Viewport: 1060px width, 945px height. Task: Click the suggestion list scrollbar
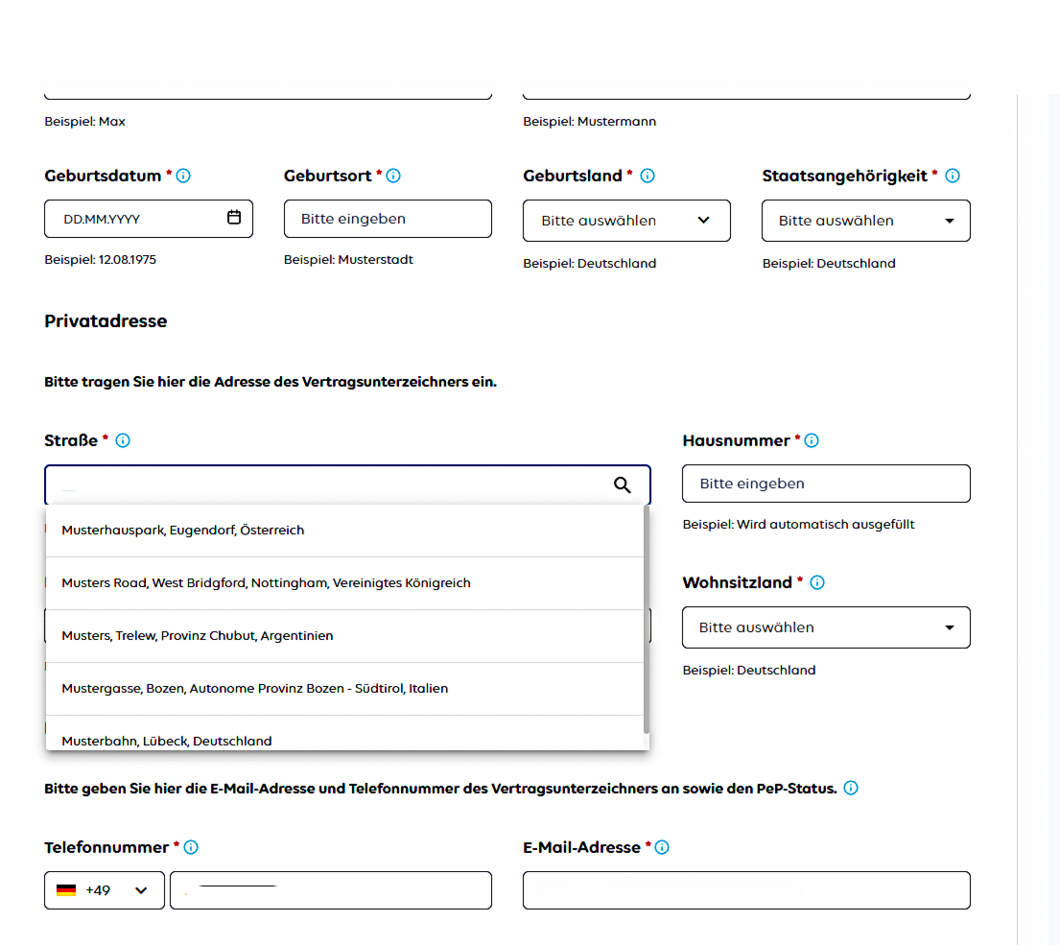click(646, 620)
